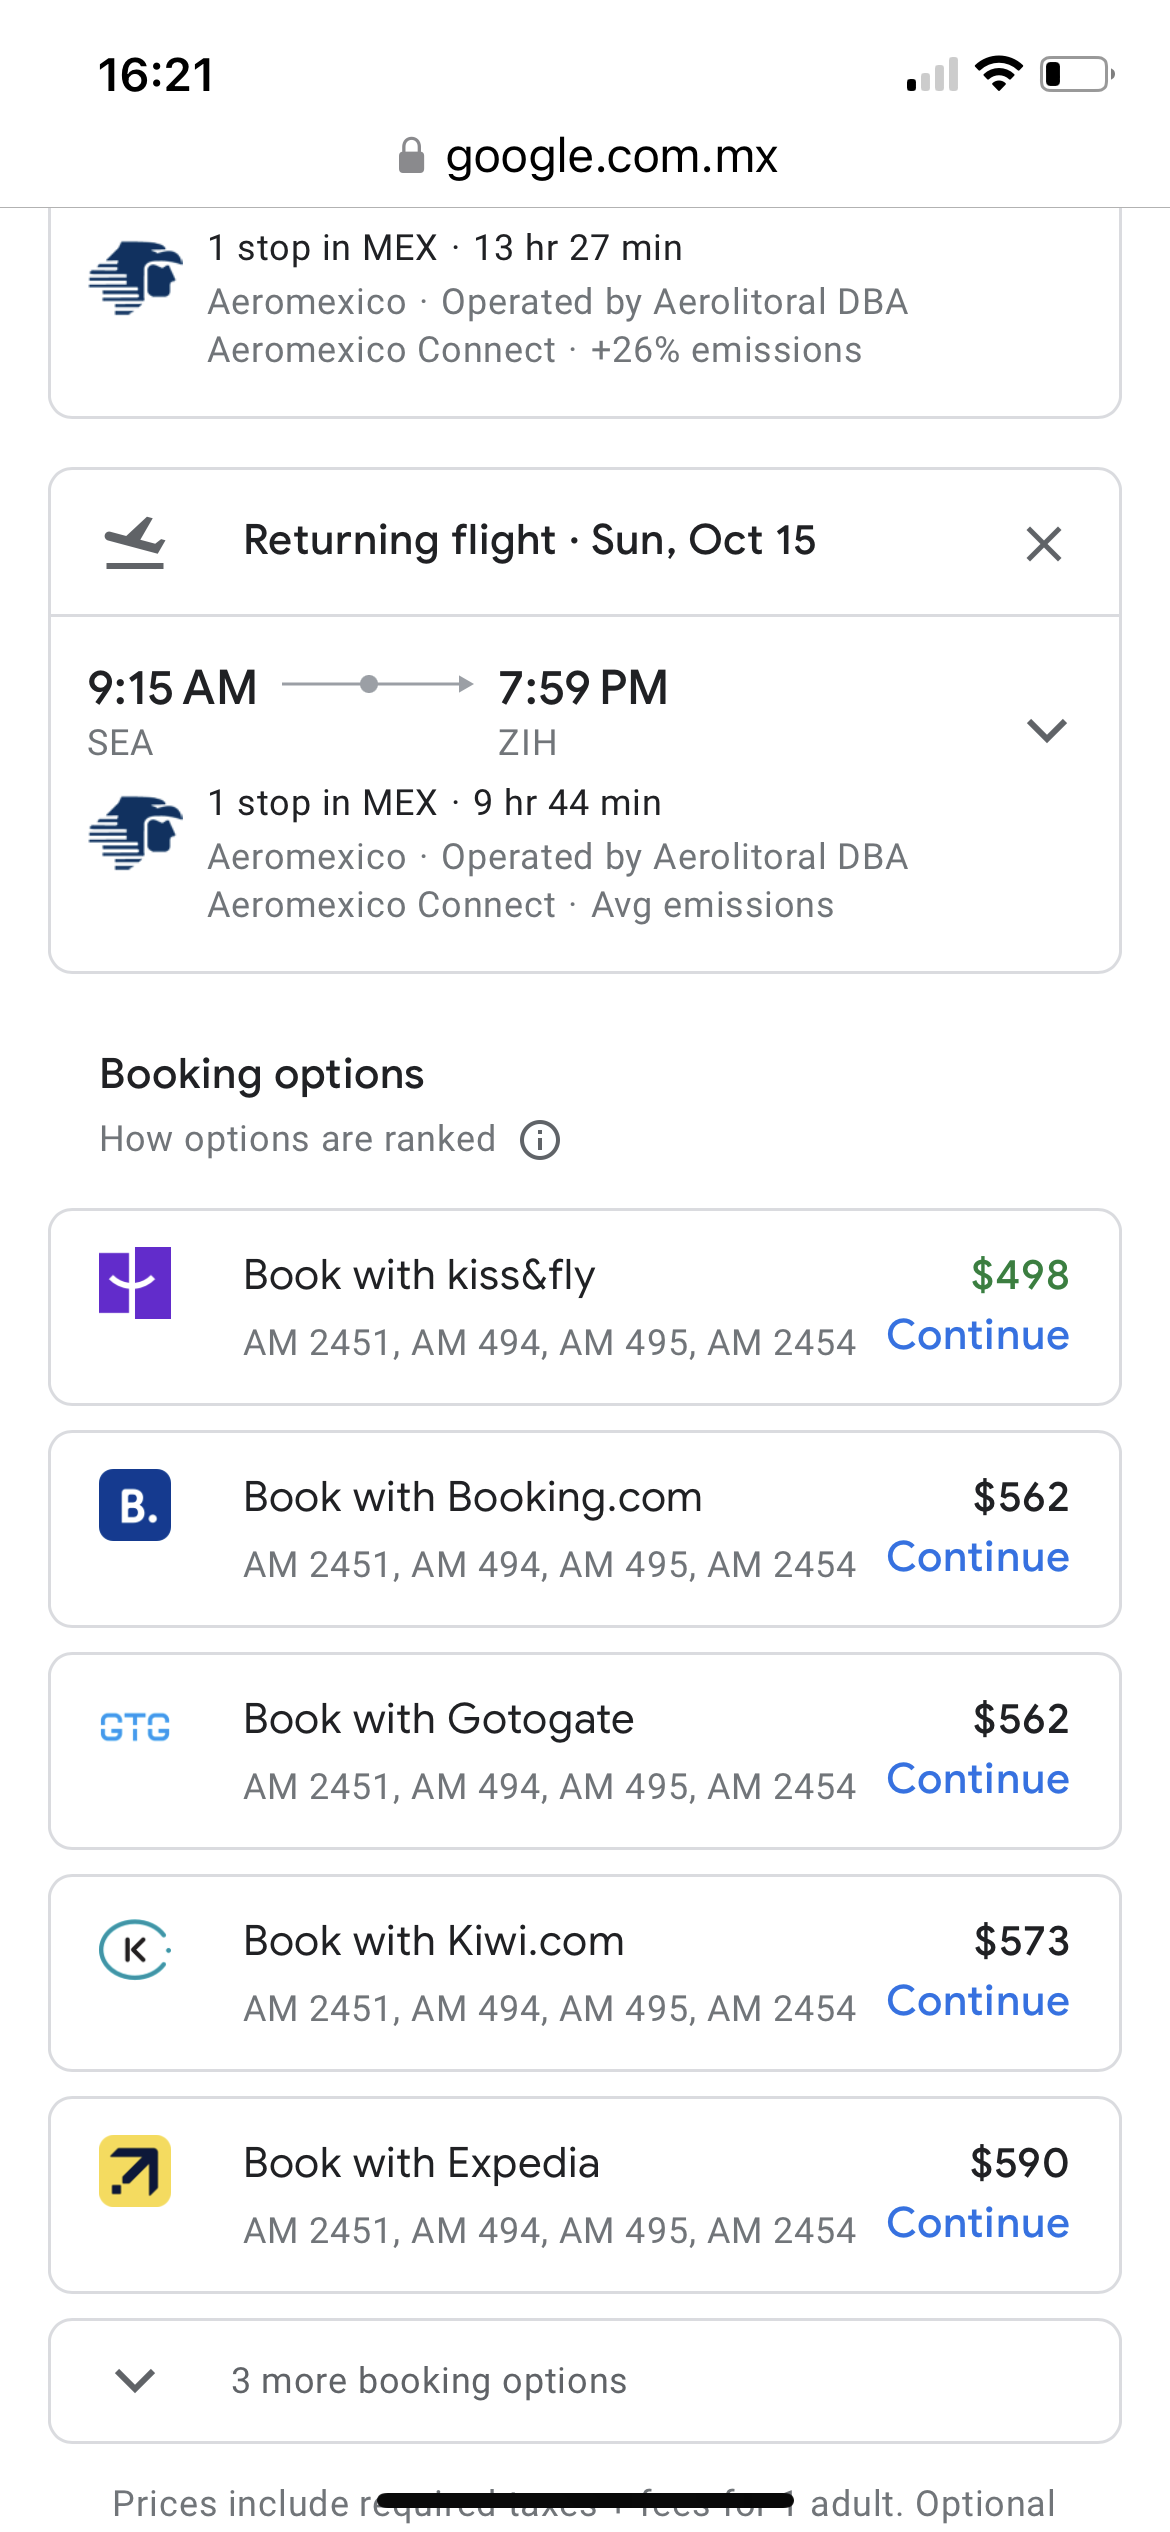The width and height of the screenshot is (1170, 2532).
Task: Tap the Gotogate GTG logo
Action: 135,1726
